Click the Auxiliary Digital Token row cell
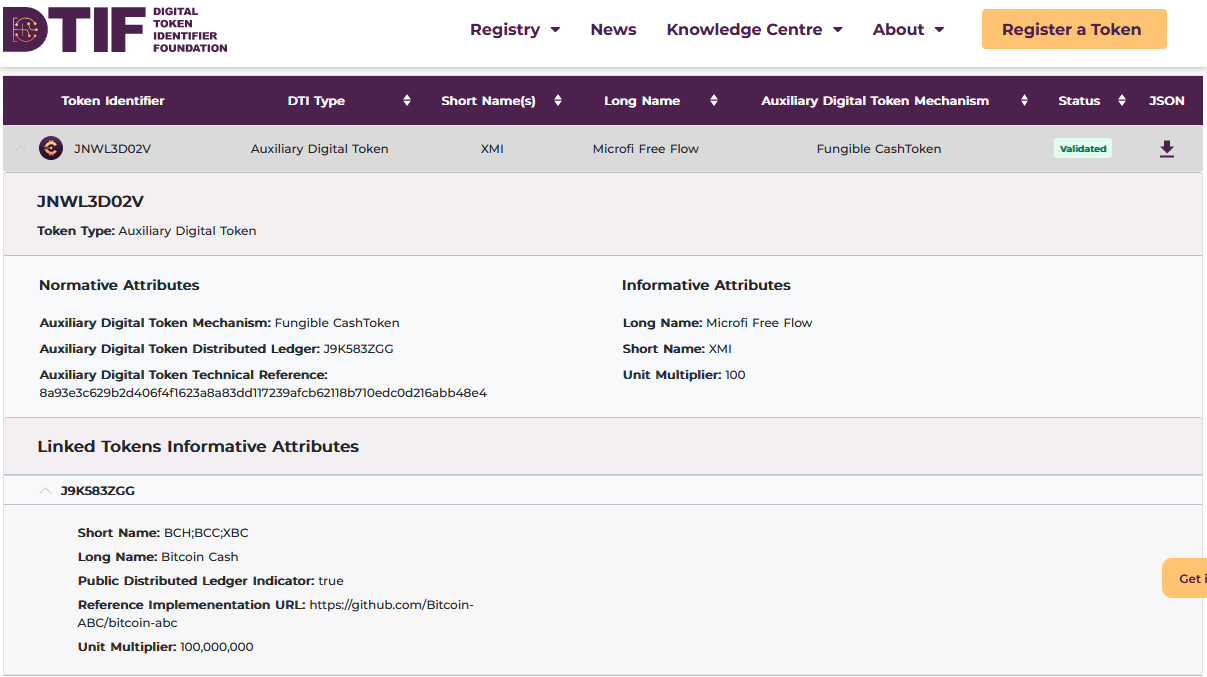 [320, 149]
